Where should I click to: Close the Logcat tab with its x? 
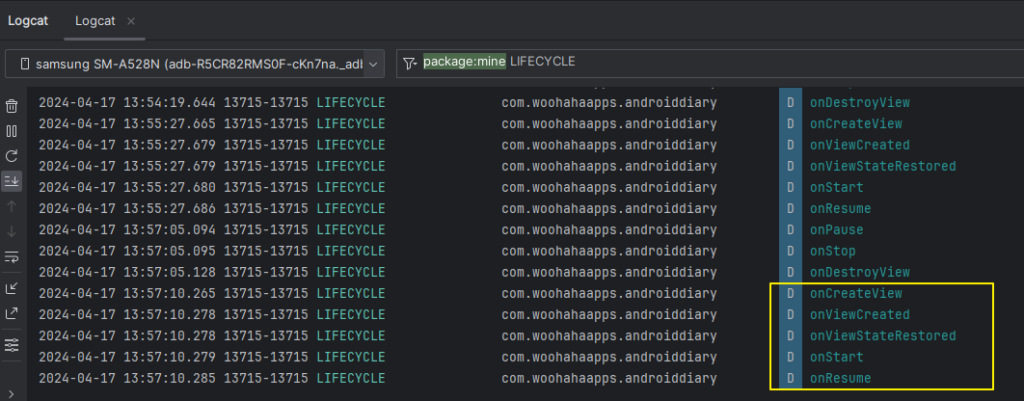click(x=131, y=21)
